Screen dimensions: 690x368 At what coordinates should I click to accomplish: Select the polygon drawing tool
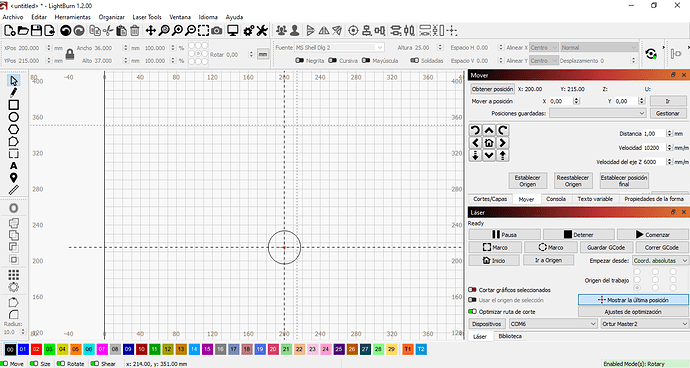coord(14,129)
